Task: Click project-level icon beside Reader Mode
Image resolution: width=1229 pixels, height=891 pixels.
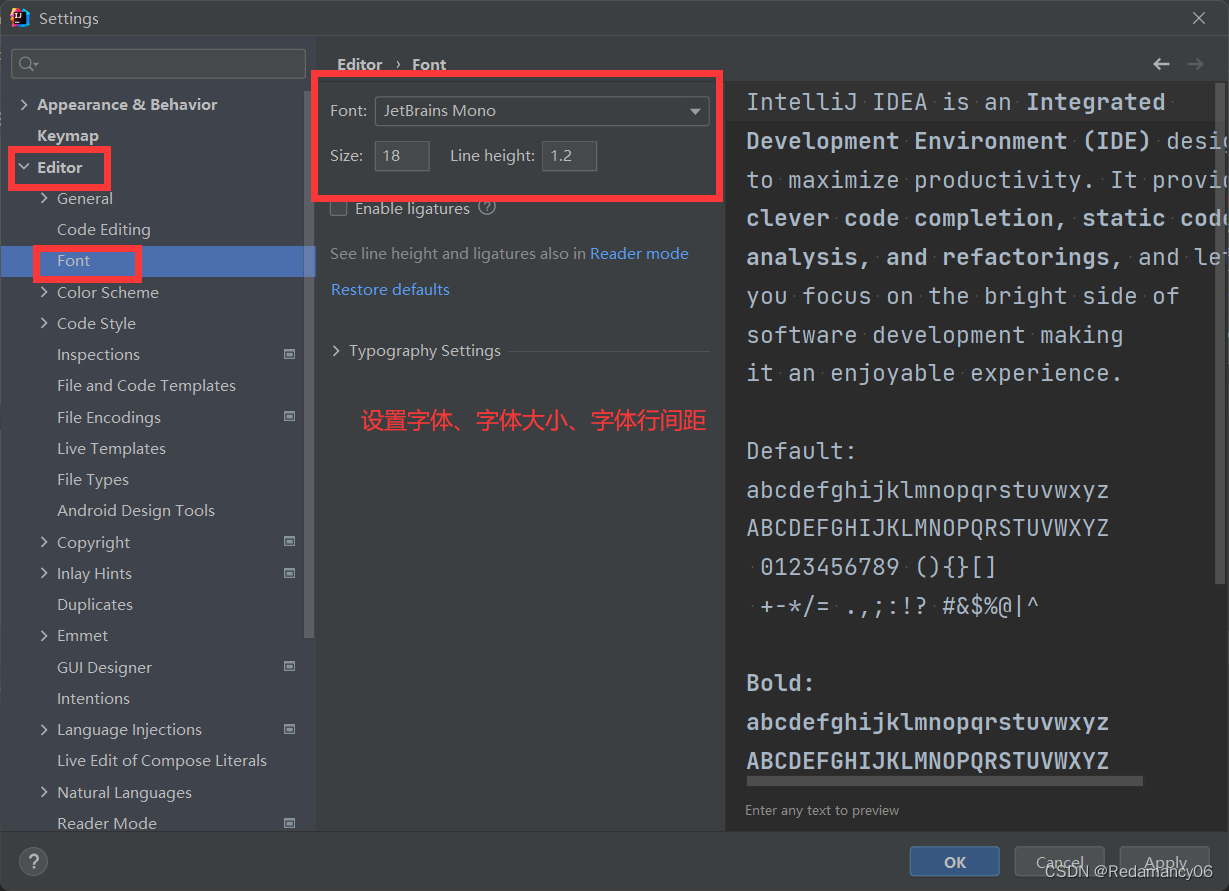Action: click(290, 823)
